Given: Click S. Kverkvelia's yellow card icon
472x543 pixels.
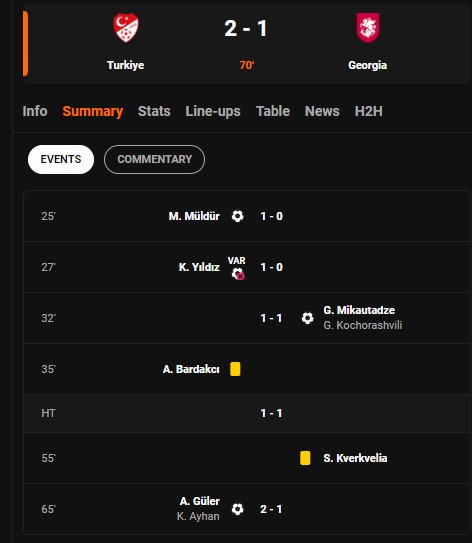Looking at the screenshot, I should 305,458.
